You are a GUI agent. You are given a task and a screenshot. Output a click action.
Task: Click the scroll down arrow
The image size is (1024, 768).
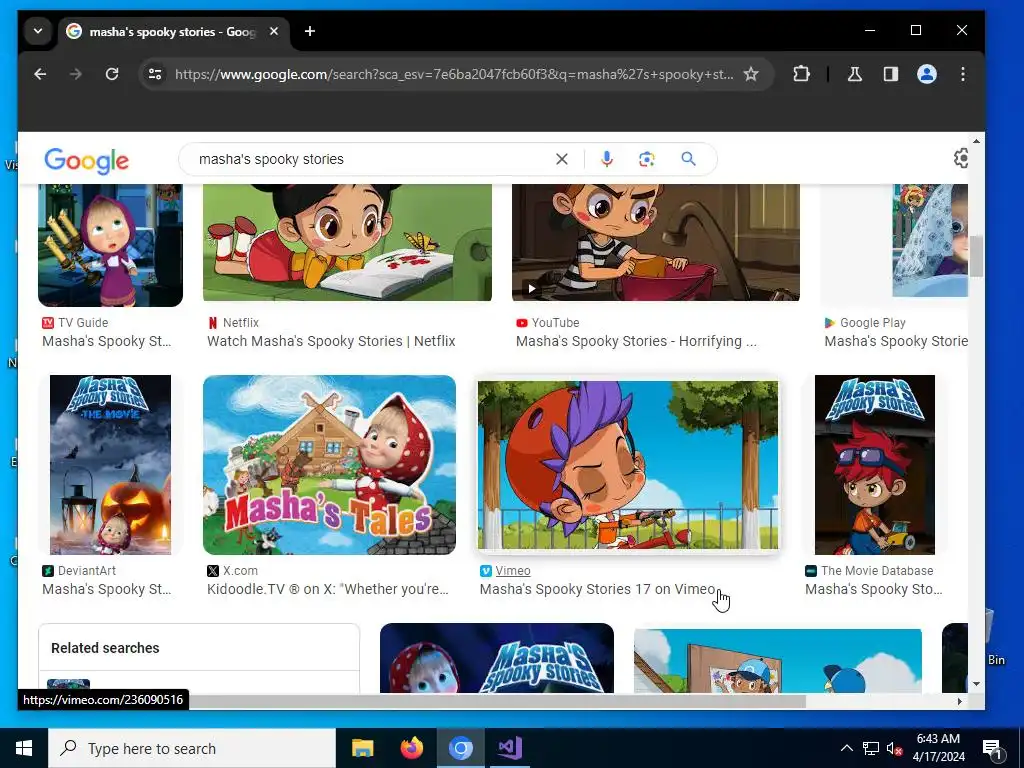[976, 684]
